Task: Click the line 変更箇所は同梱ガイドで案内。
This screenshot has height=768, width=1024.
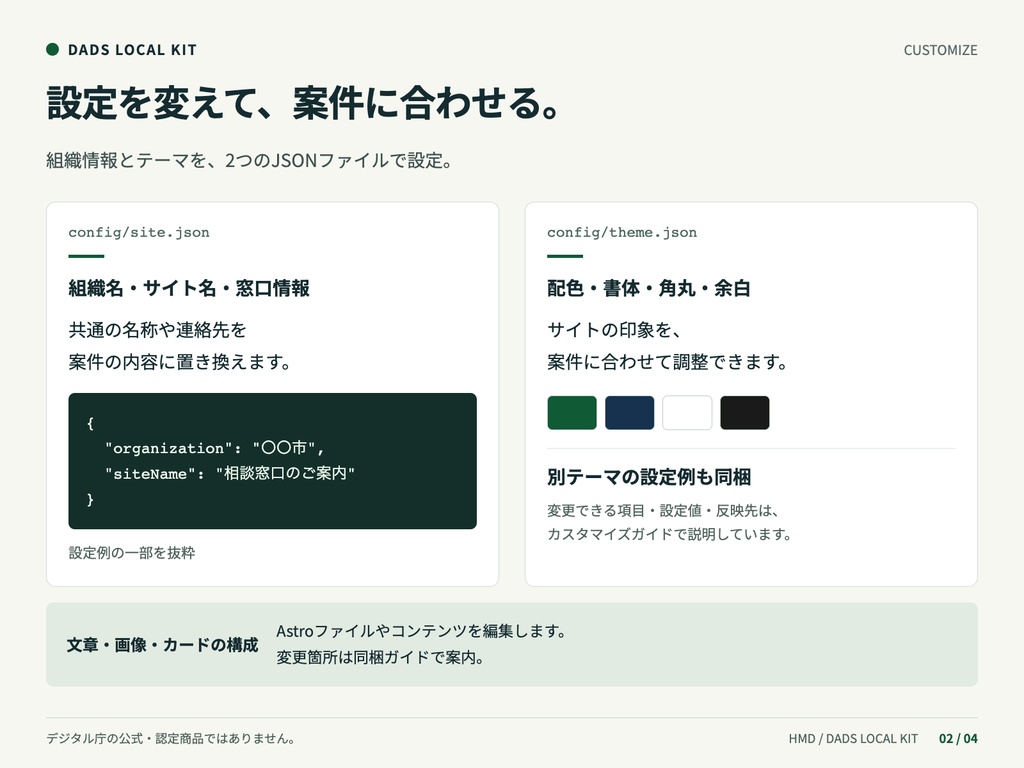Action: [380, 658]
